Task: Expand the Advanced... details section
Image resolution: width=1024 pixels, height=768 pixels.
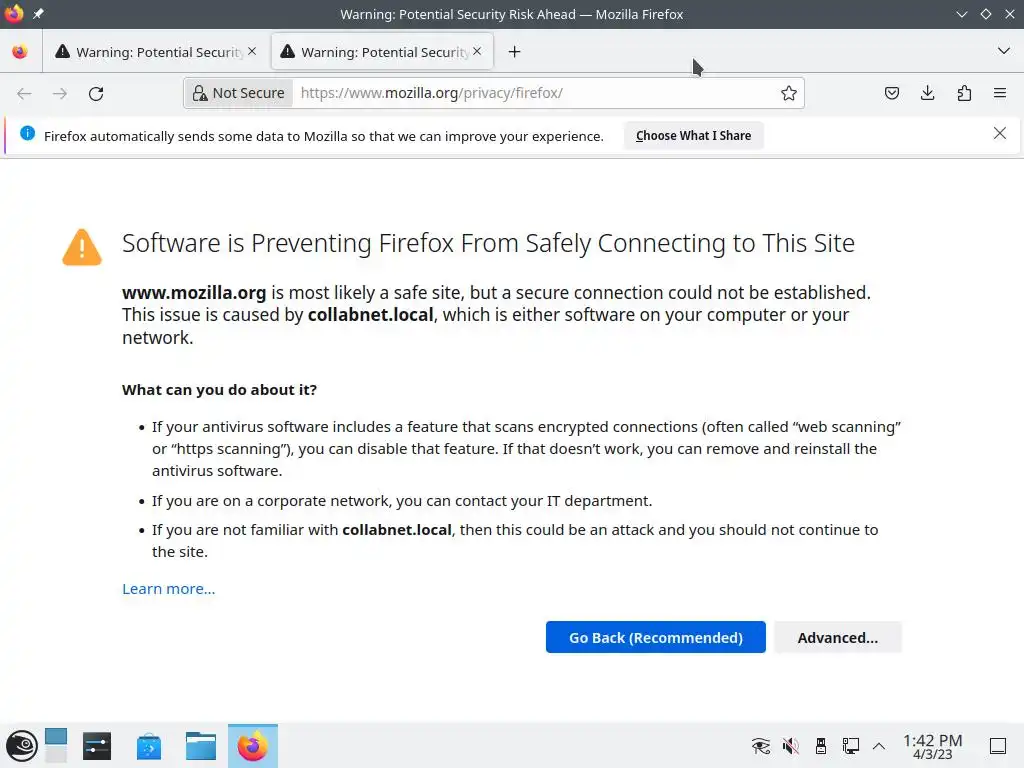Action: pos(837,637)
